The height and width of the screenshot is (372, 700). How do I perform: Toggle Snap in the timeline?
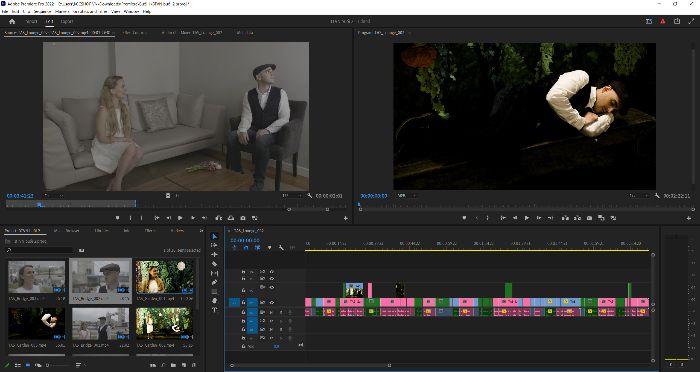click(246, 247)
